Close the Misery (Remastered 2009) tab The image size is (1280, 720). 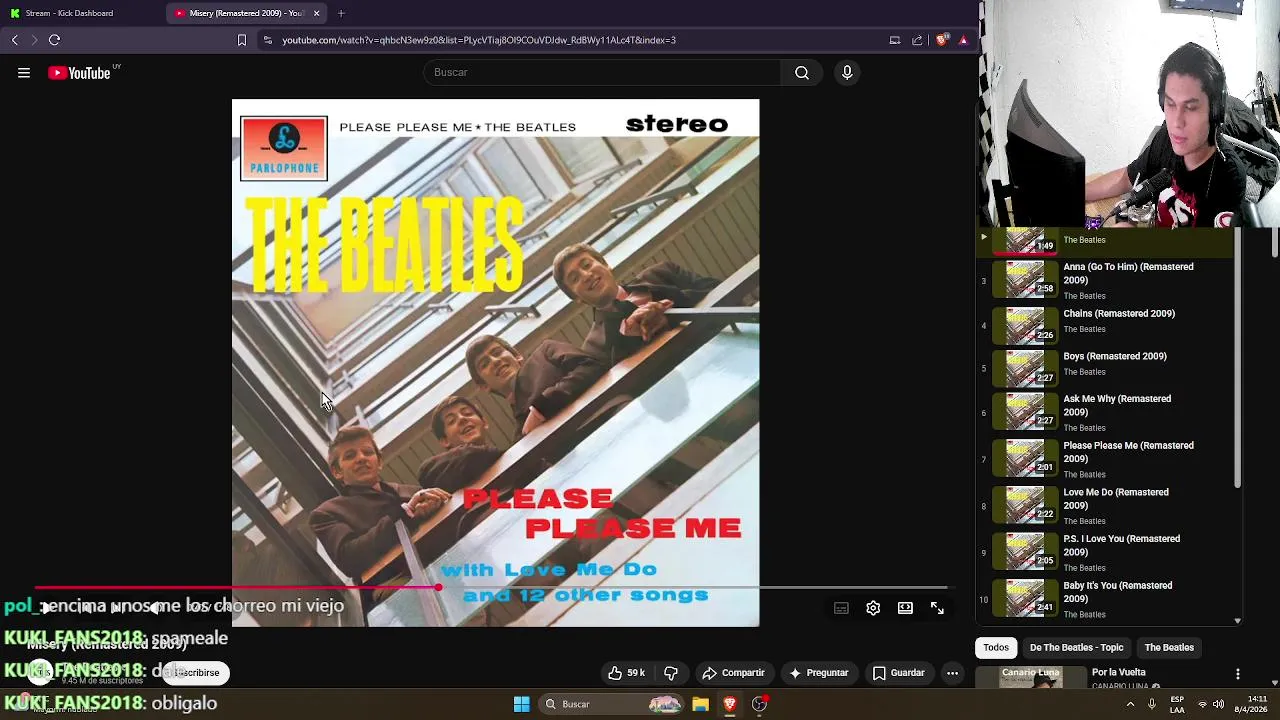point(316,13)
